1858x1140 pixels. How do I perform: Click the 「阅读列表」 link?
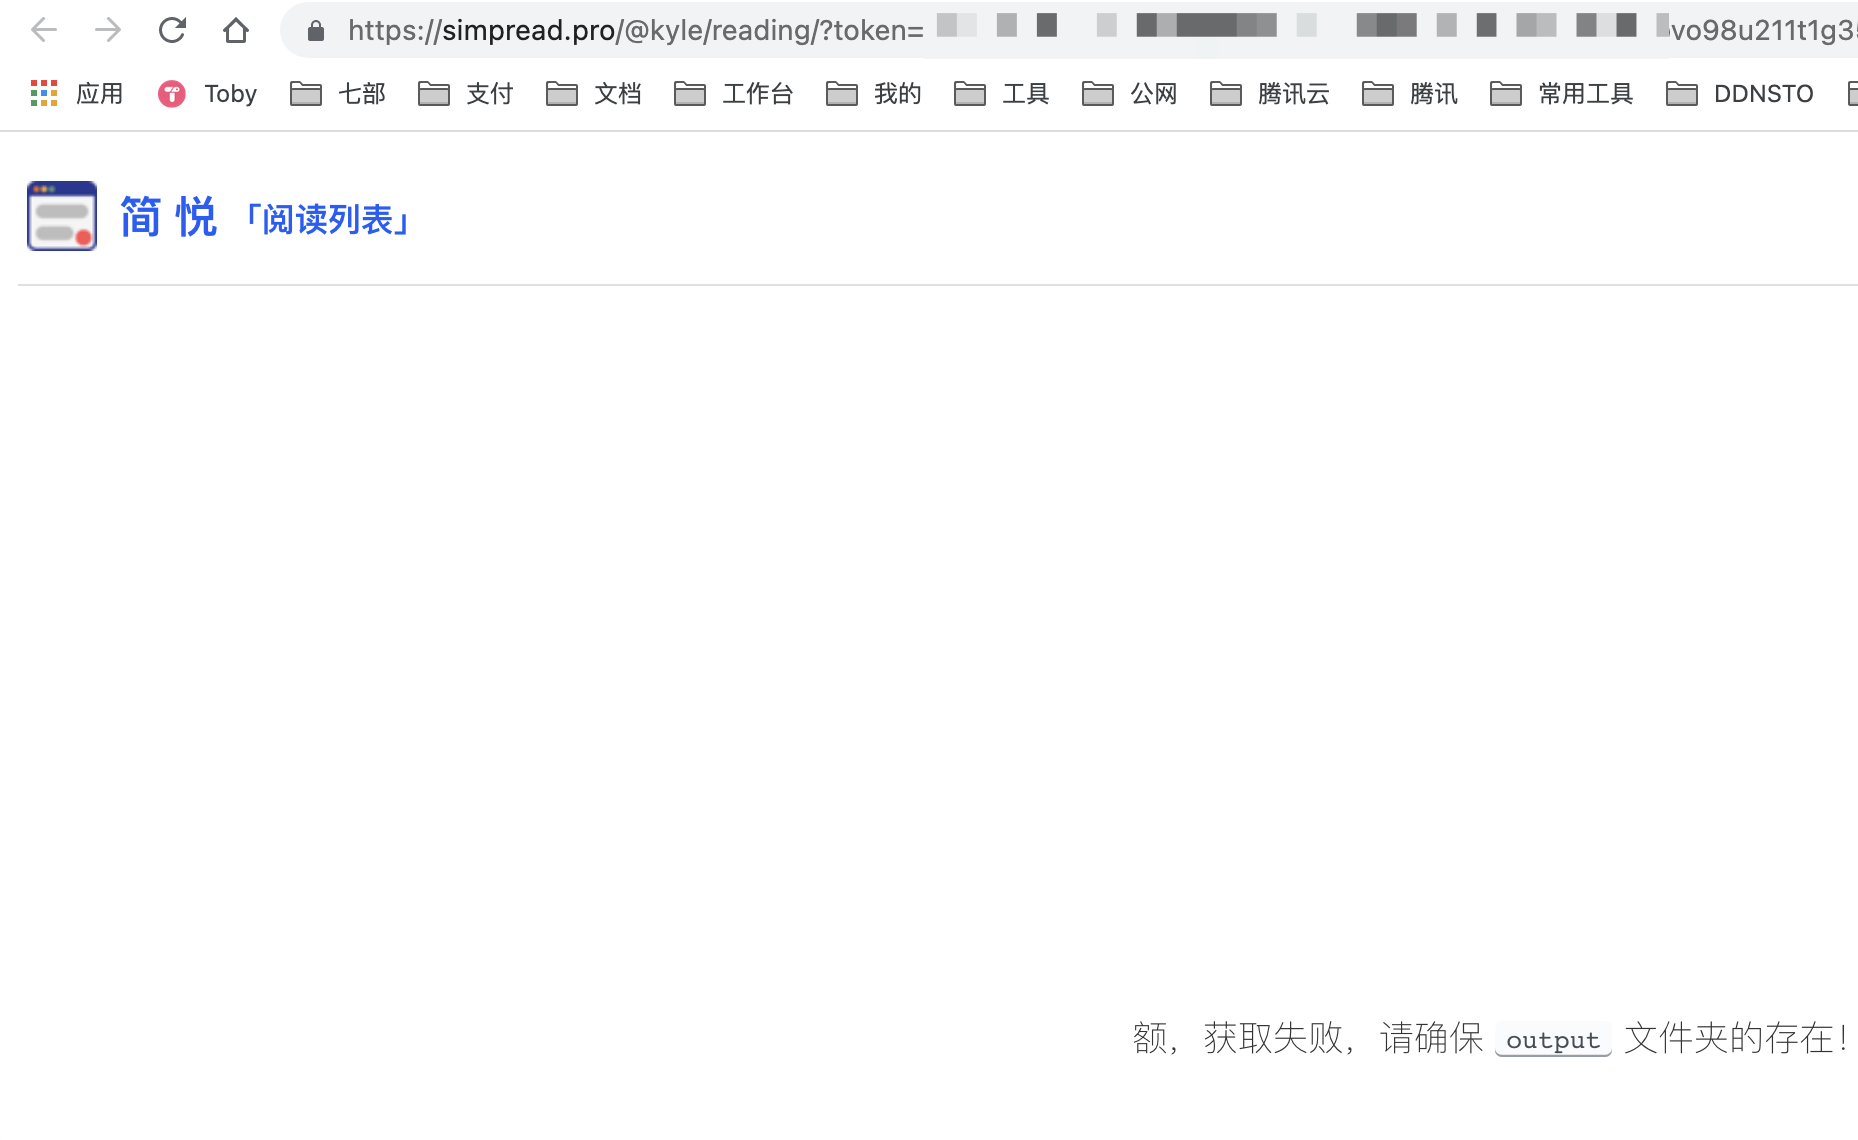click(328, 218)
